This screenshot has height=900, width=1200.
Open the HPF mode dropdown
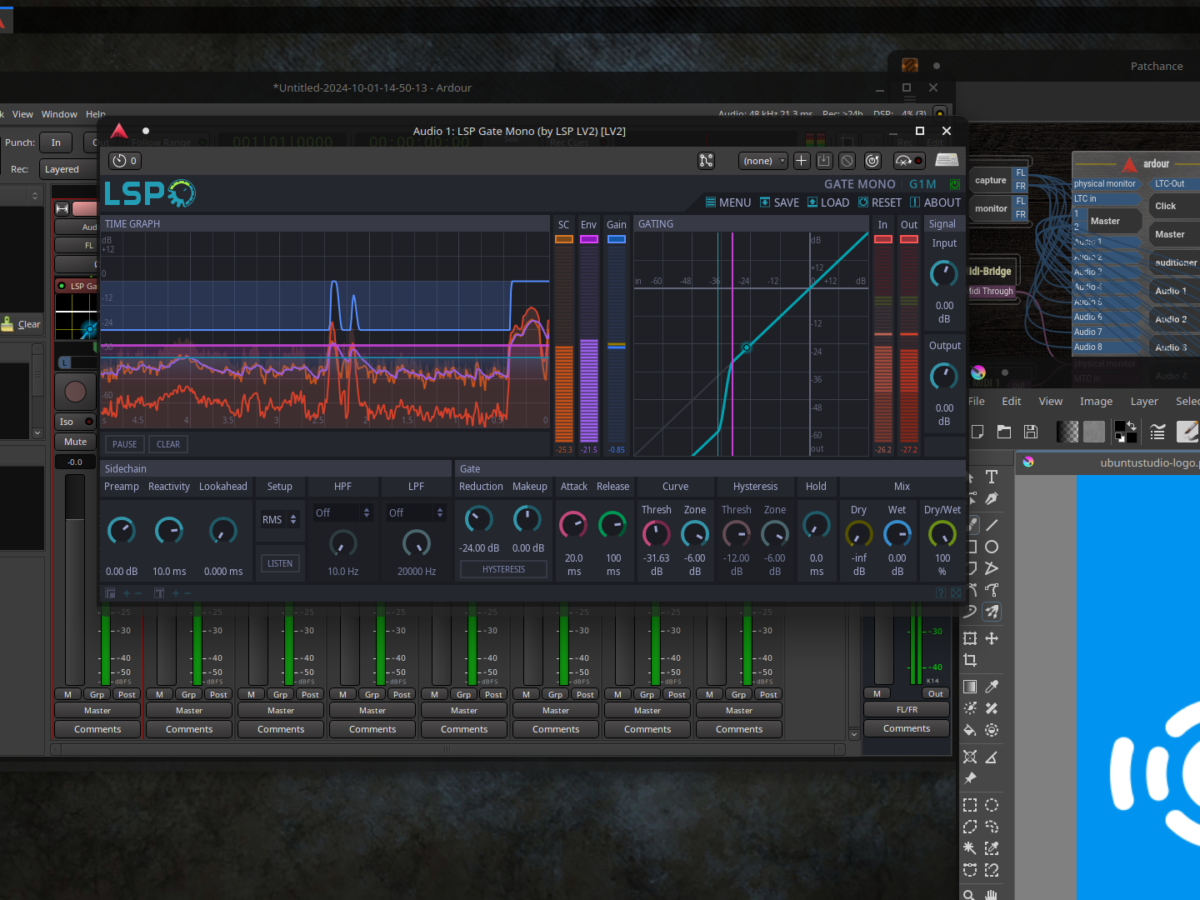(342, 513)
